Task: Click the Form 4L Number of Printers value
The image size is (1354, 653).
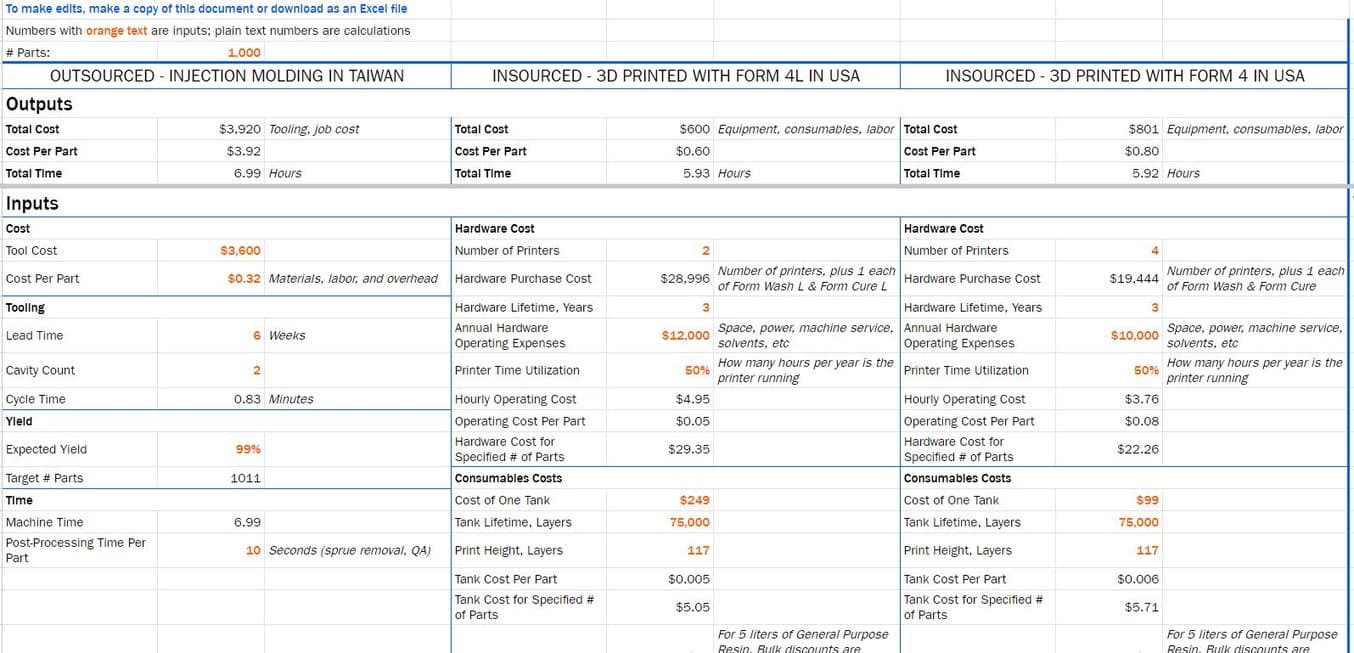Action: [705, 251]
